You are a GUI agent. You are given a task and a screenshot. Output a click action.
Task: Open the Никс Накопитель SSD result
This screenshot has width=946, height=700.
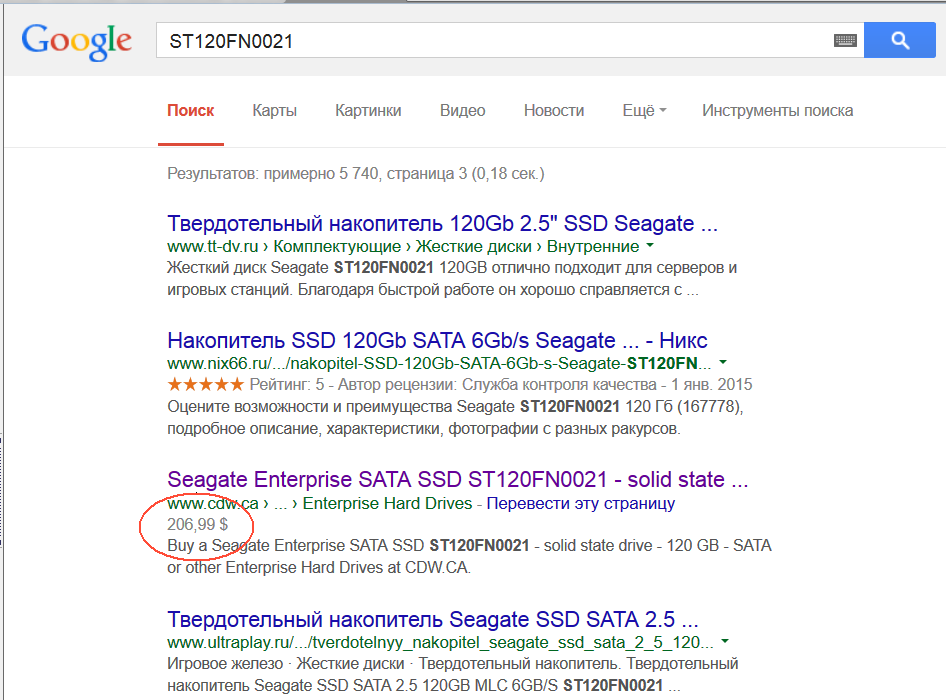click(x=437, y=340)
